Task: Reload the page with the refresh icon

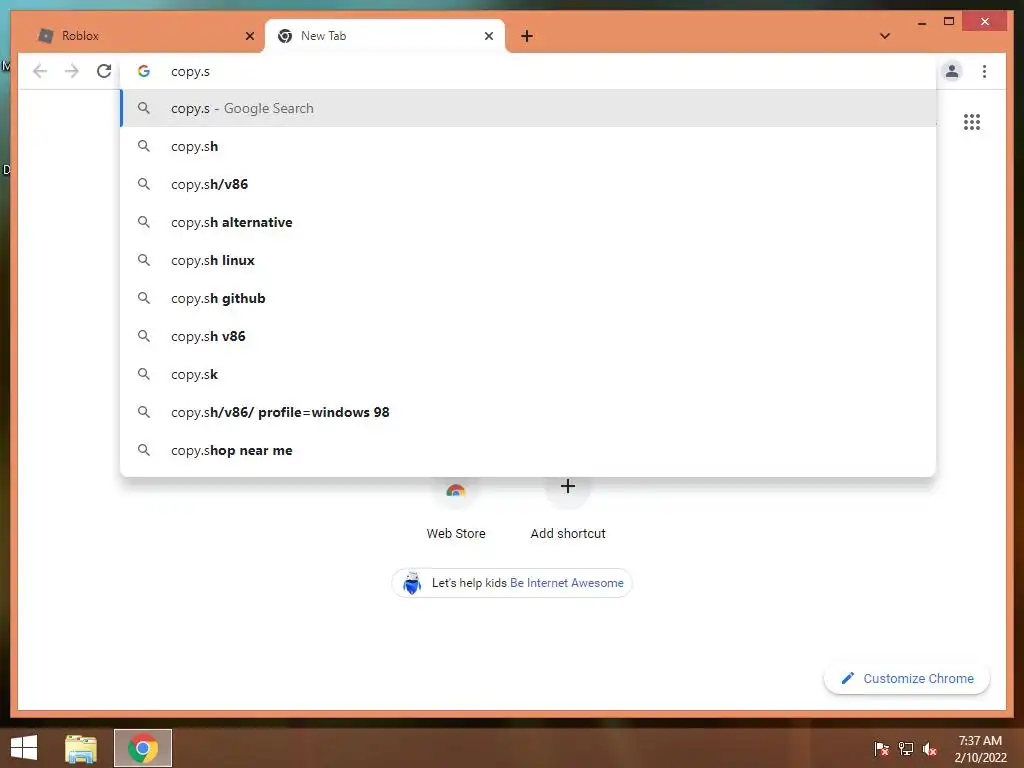Action: [104, 71]
